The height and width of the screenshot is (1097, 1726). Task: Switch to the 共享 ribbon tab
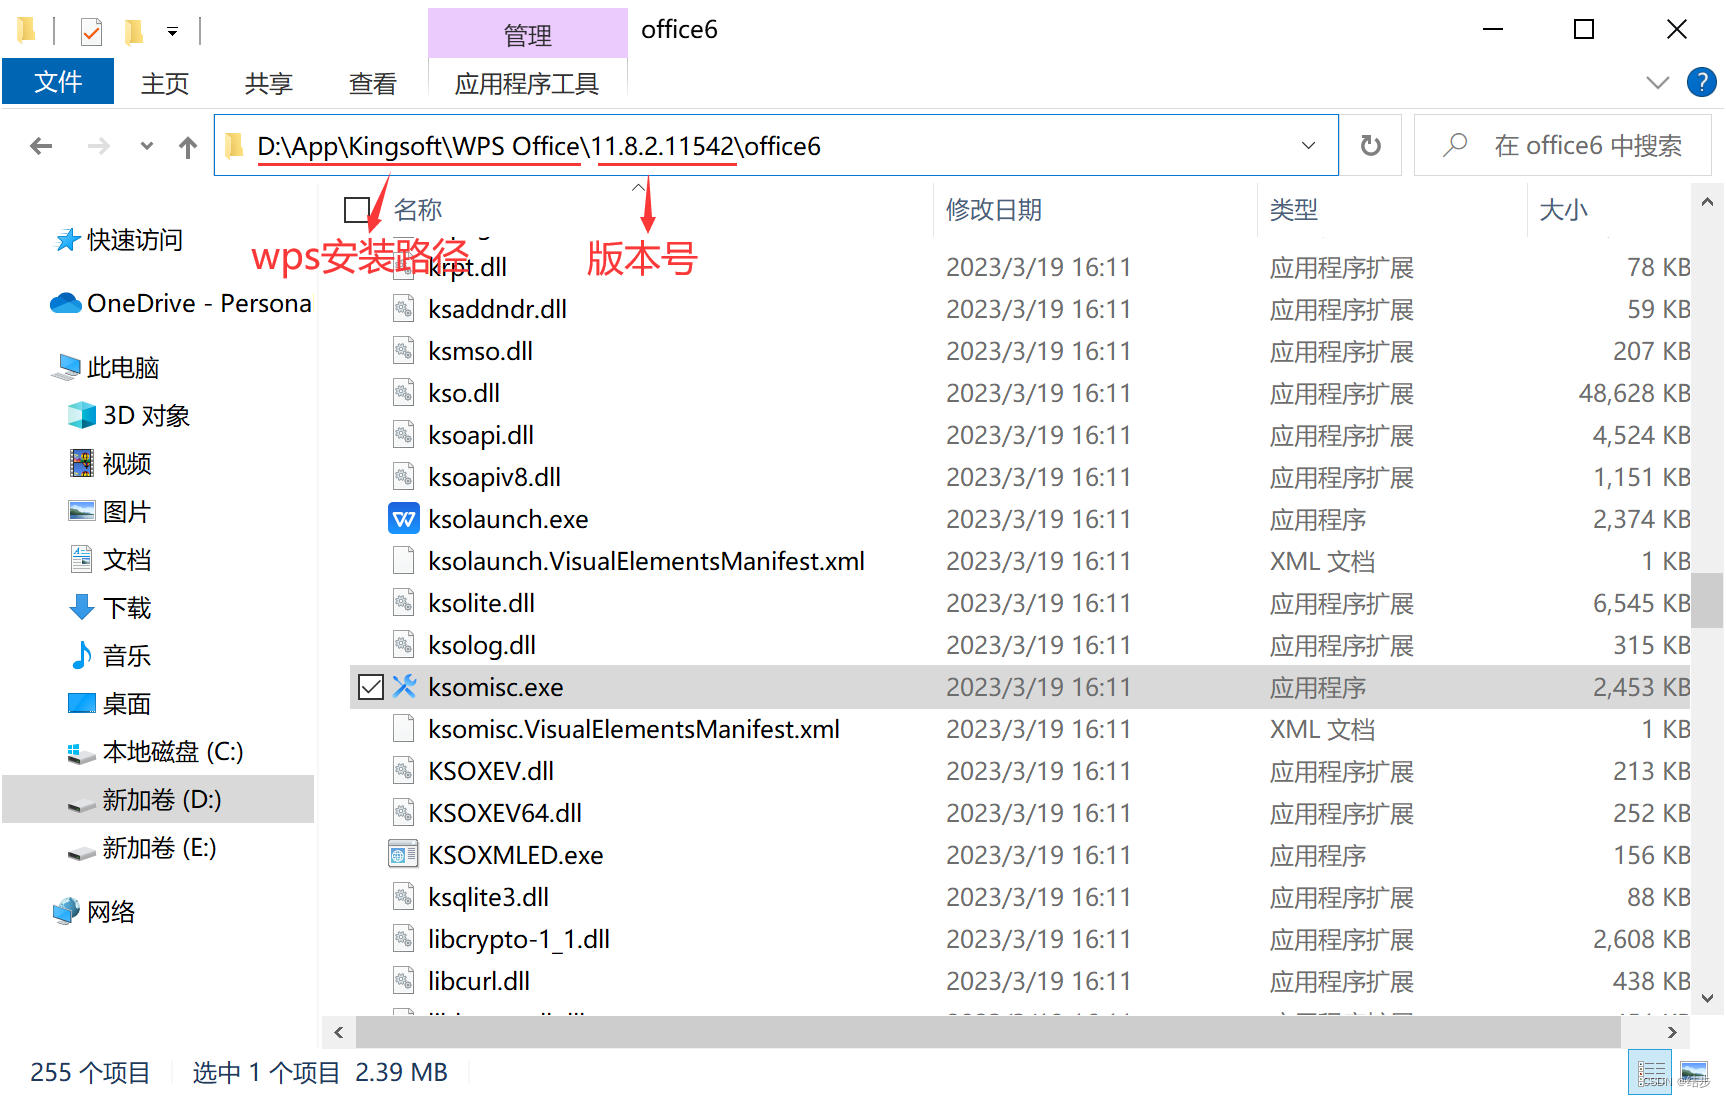(x=269, y=83)
